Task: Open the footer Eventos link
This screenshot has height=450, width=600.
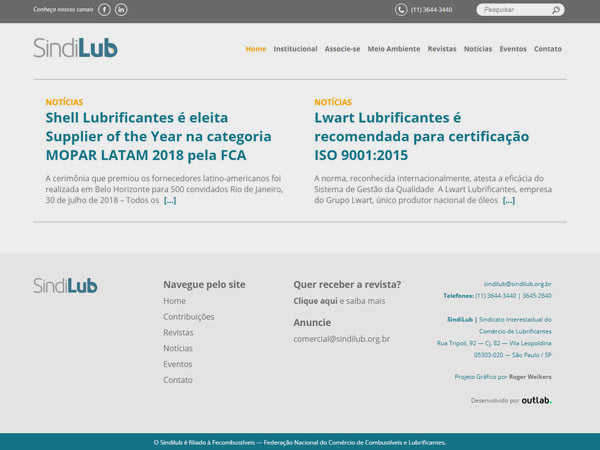Action: [x=178, y=364]
